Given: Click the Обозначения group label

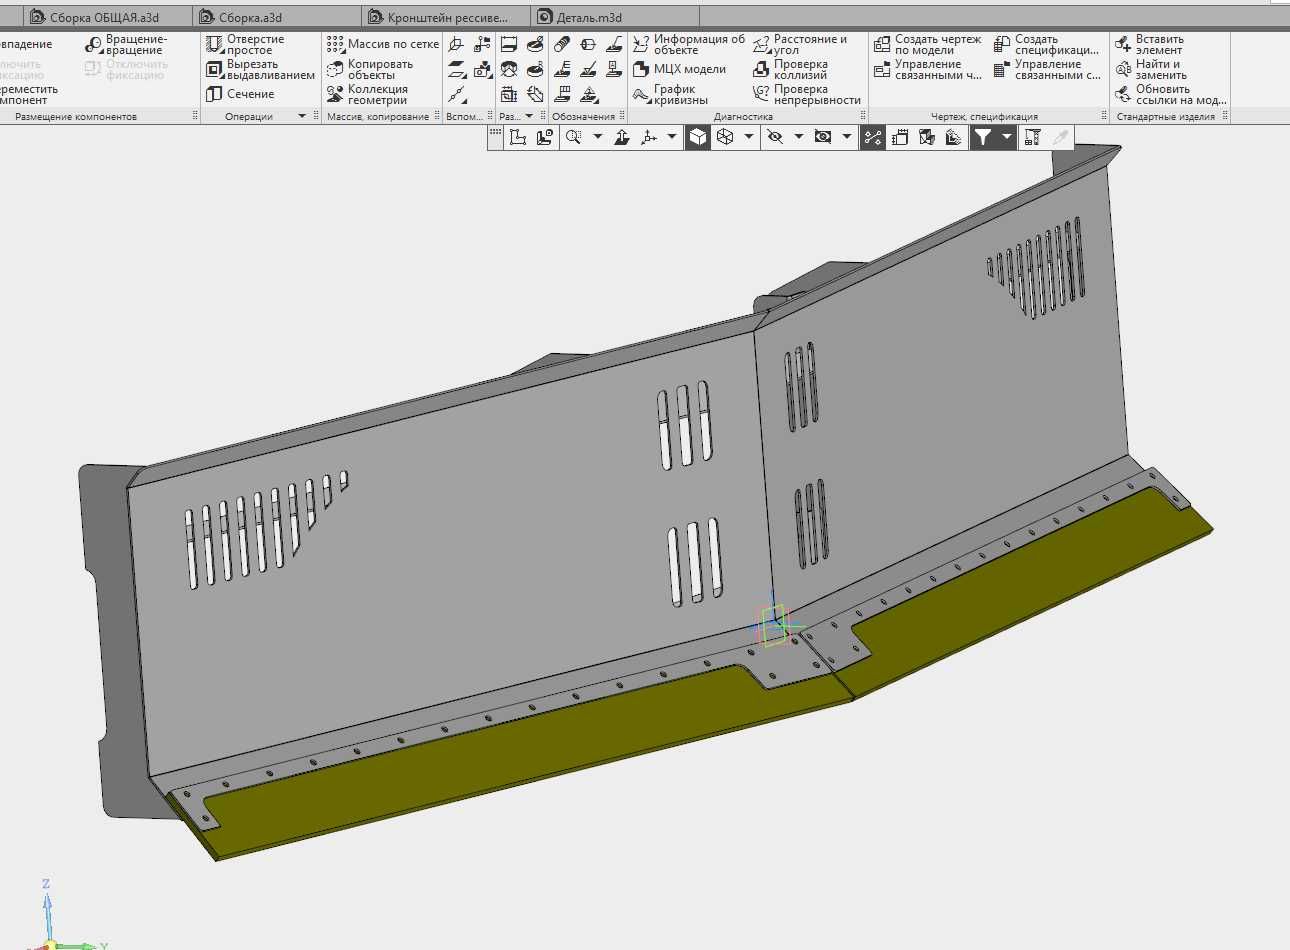Looking at the screenshot, I should click(584, 117).
